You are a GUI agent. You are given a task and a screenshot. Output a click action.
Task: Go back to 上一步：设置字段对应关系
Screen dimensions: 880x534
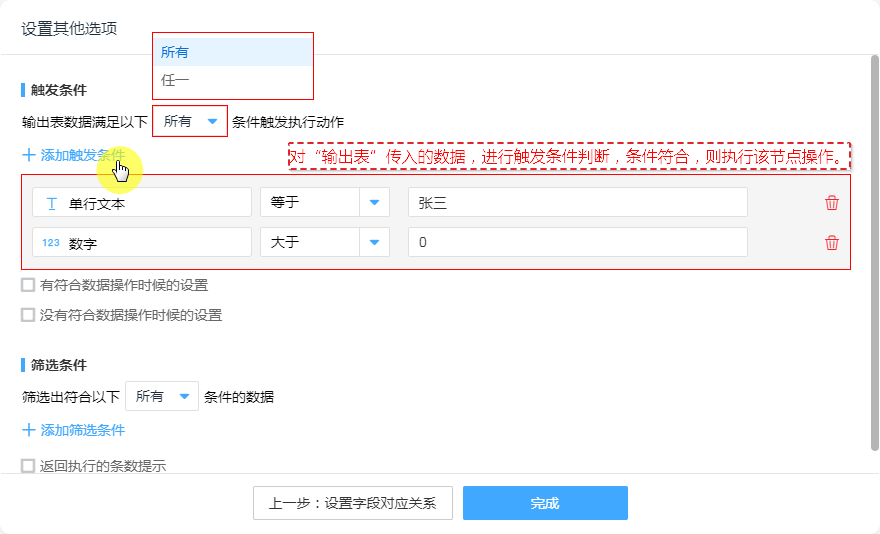[x=353, y=503]
